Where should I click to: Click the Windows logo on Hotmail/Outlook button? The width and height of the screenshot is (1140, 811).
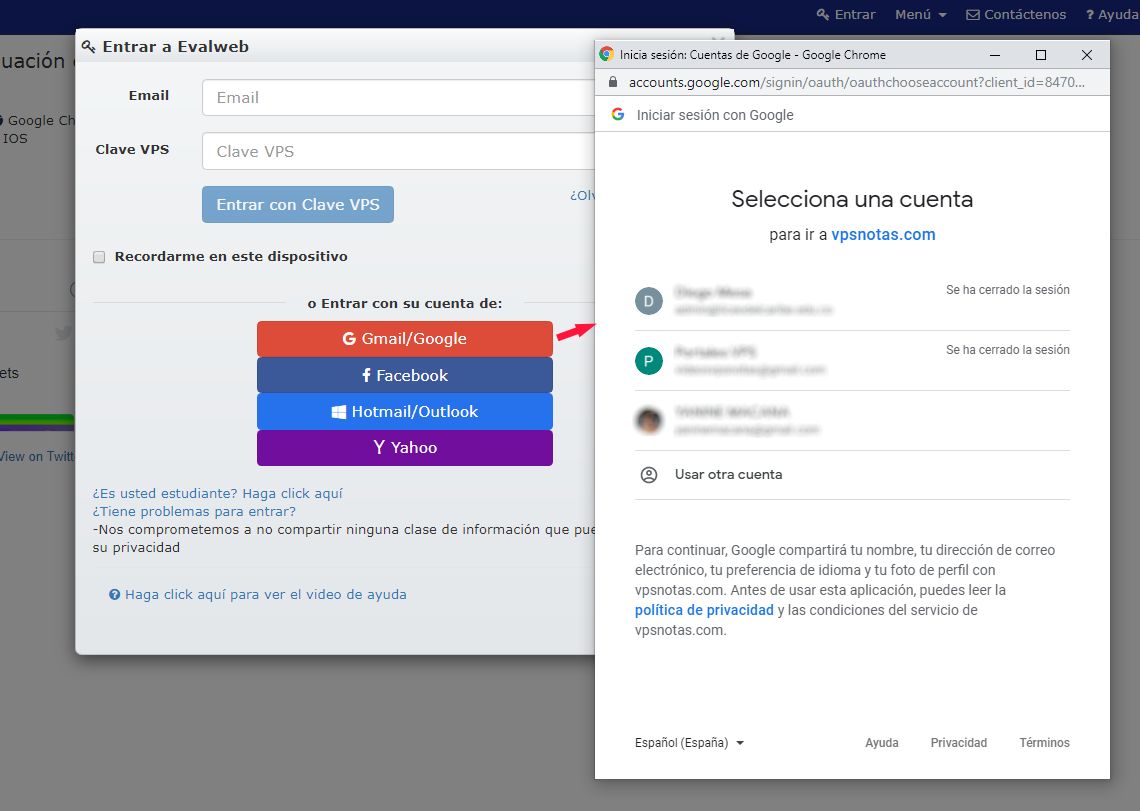coord(339,412)
